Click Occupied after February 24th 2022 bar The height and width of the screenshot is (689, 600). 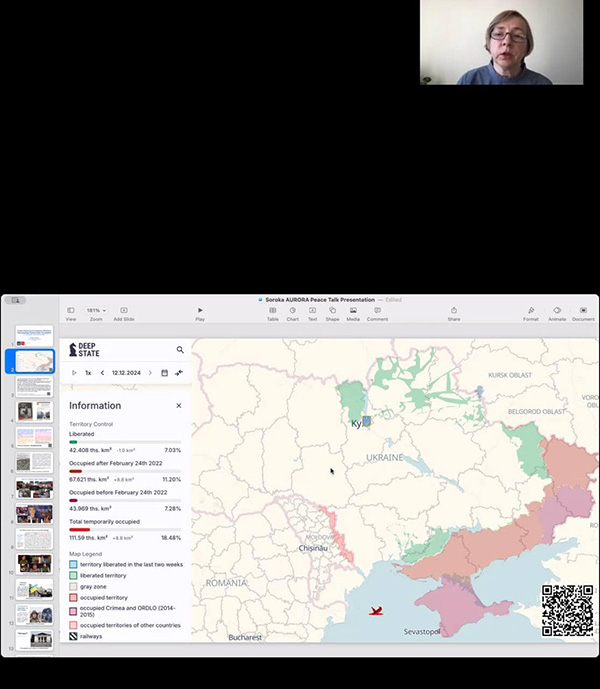tap(125, 471)
